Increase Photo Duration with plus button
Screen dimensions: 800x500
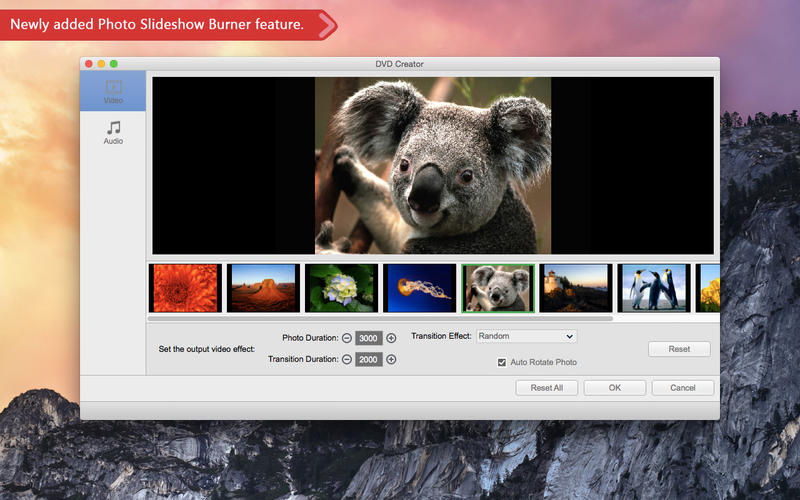(391, 338)
